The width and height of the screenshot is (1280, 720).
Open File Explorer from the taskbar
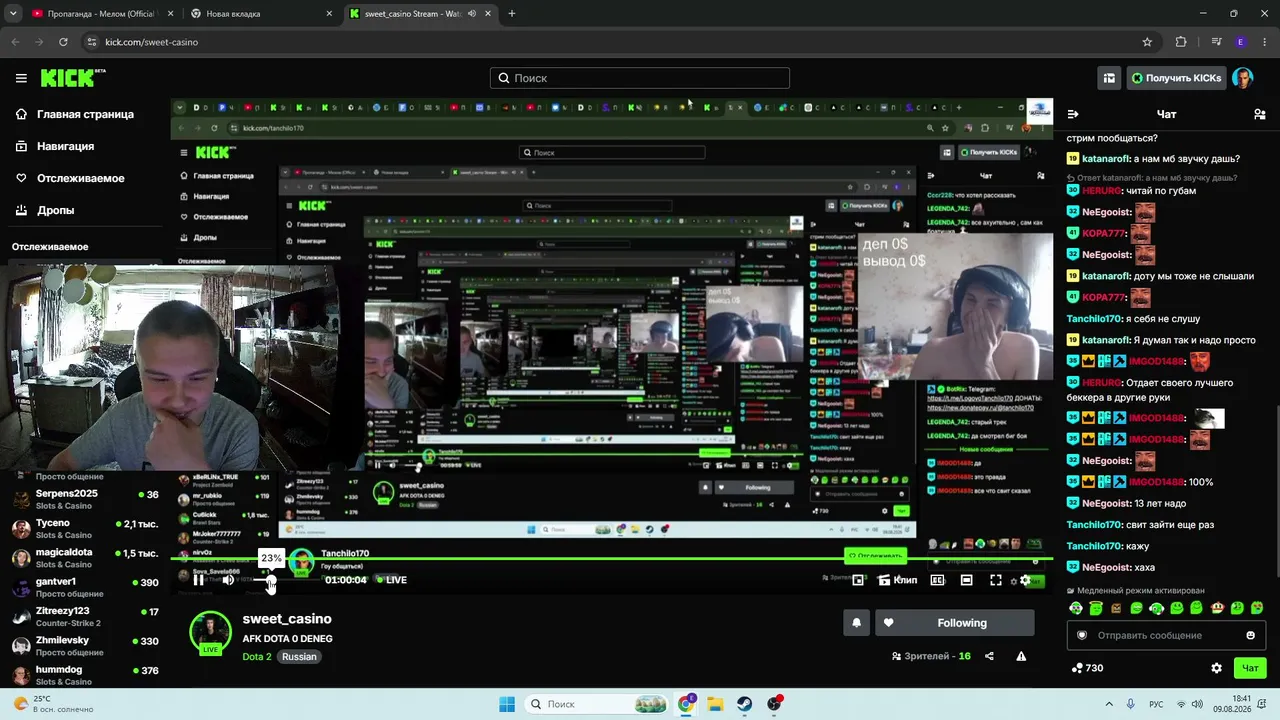pyautogui.click(x=715, y=704)
